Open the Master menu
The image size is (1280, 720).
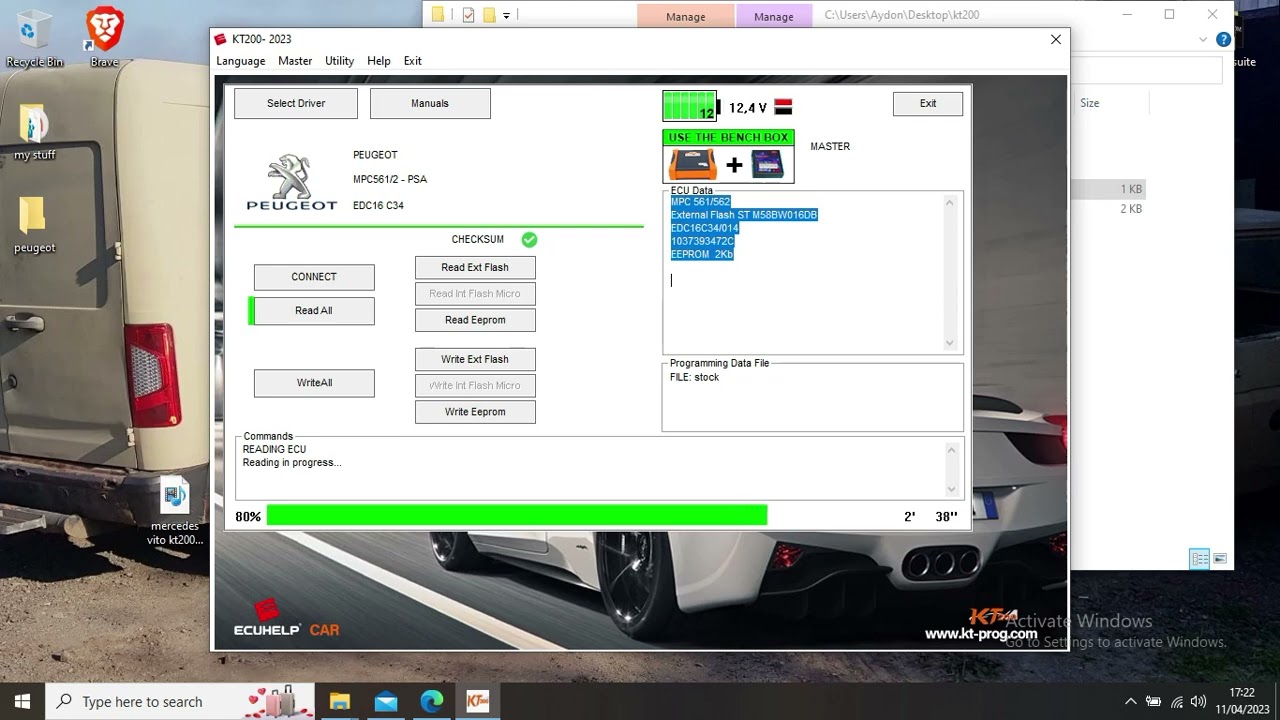[295, 61]
